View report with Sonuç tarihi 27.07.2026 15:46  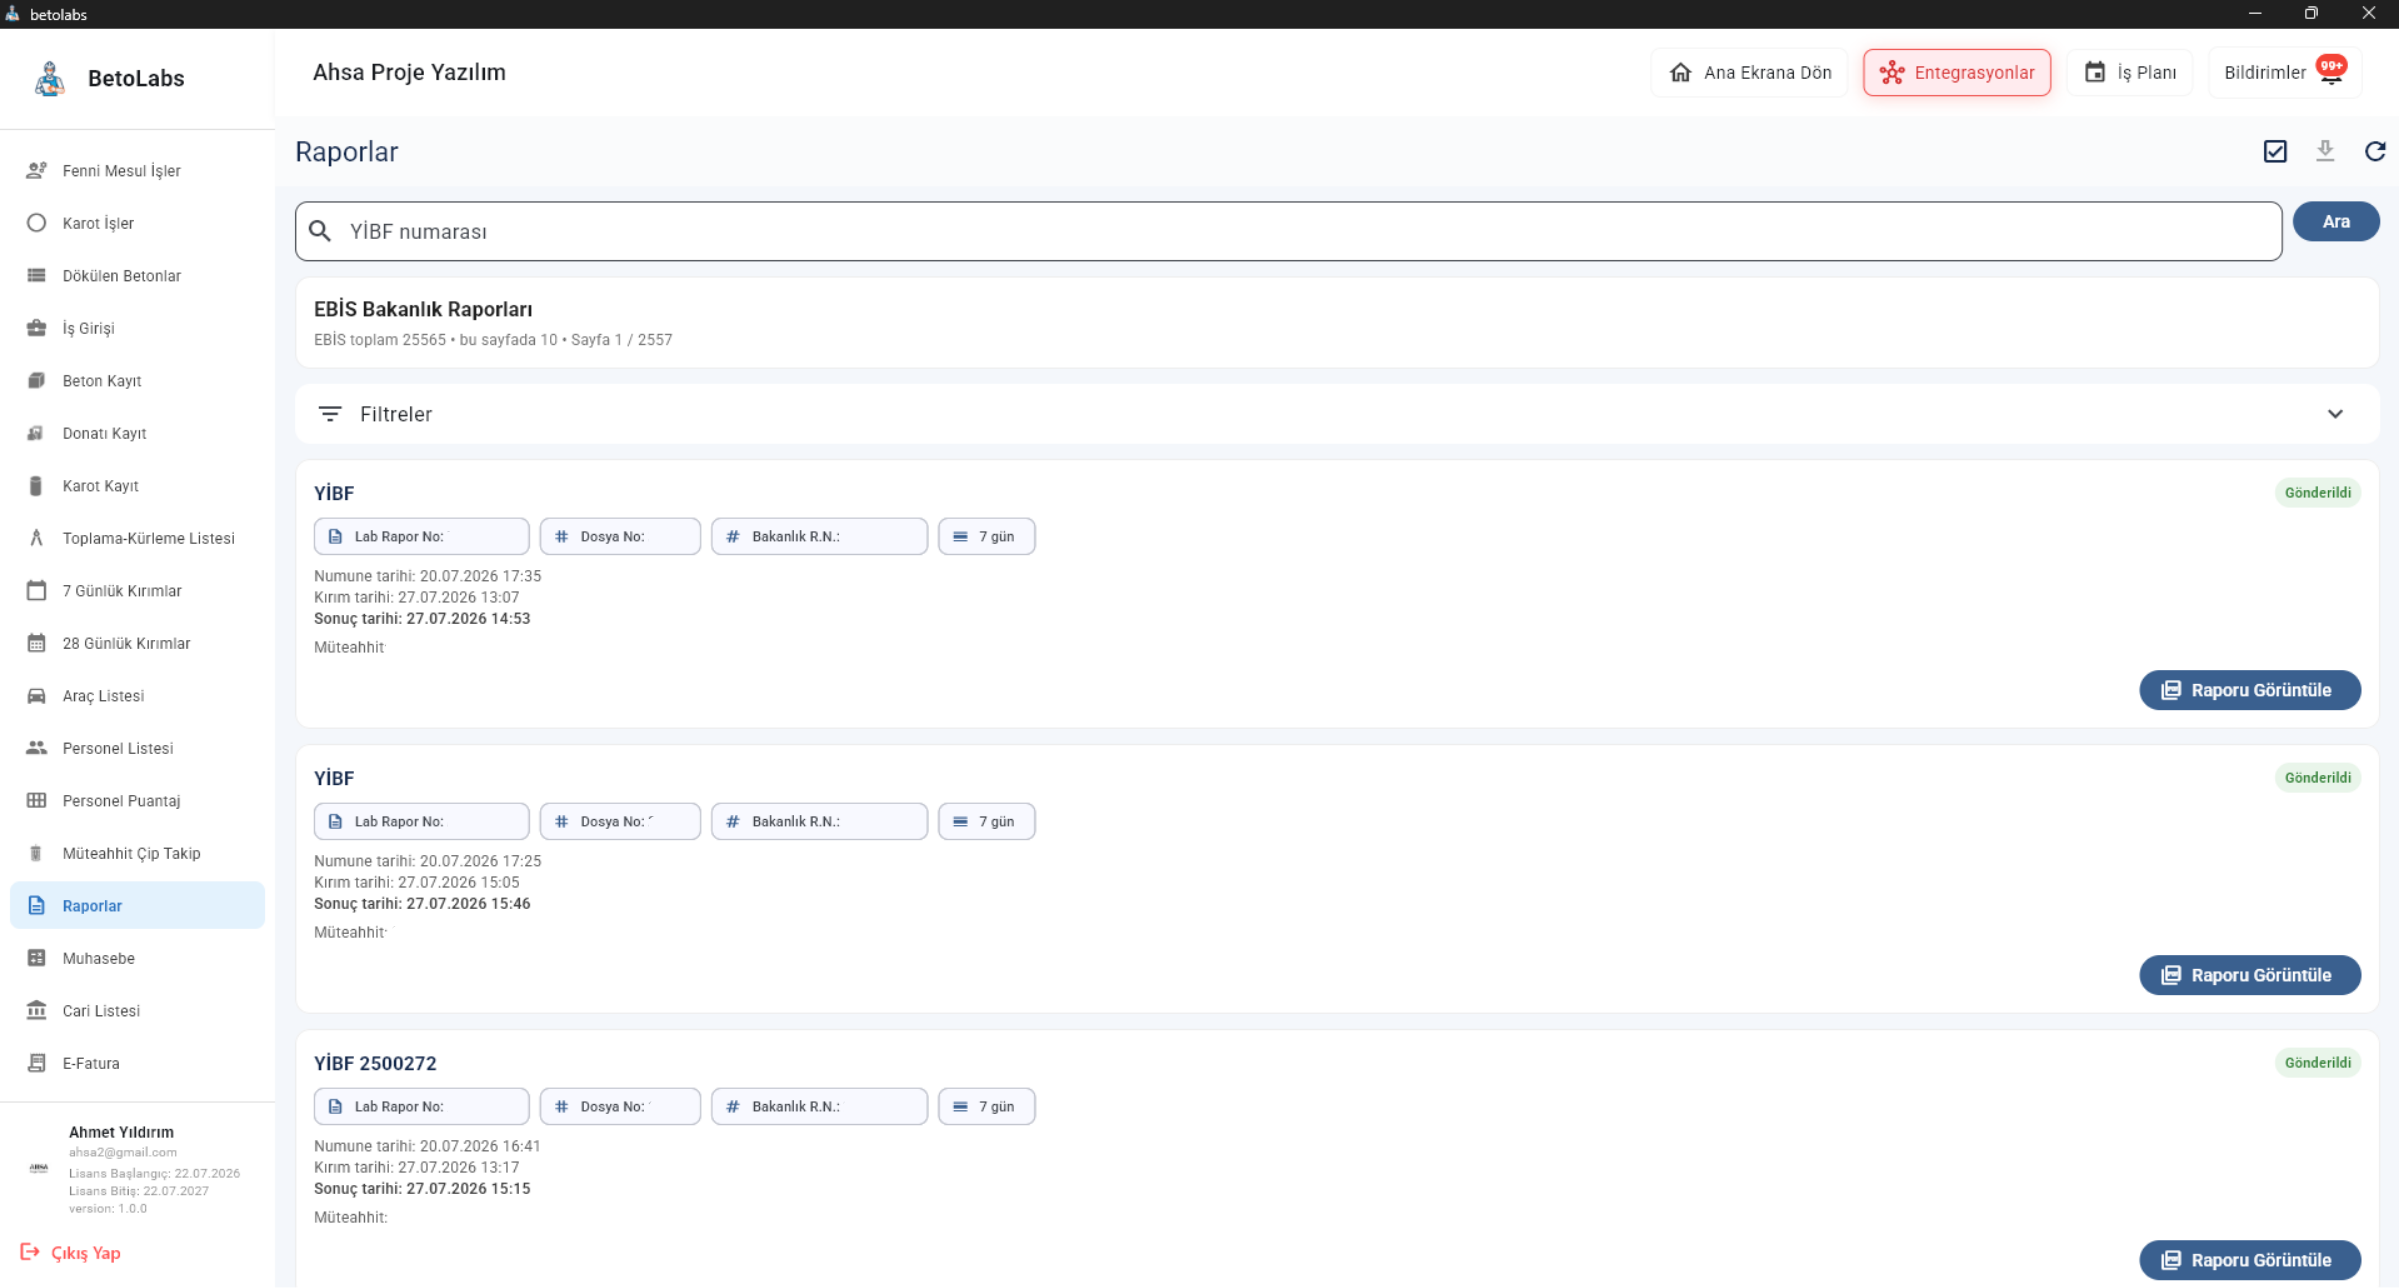[x=2250, y=975]
